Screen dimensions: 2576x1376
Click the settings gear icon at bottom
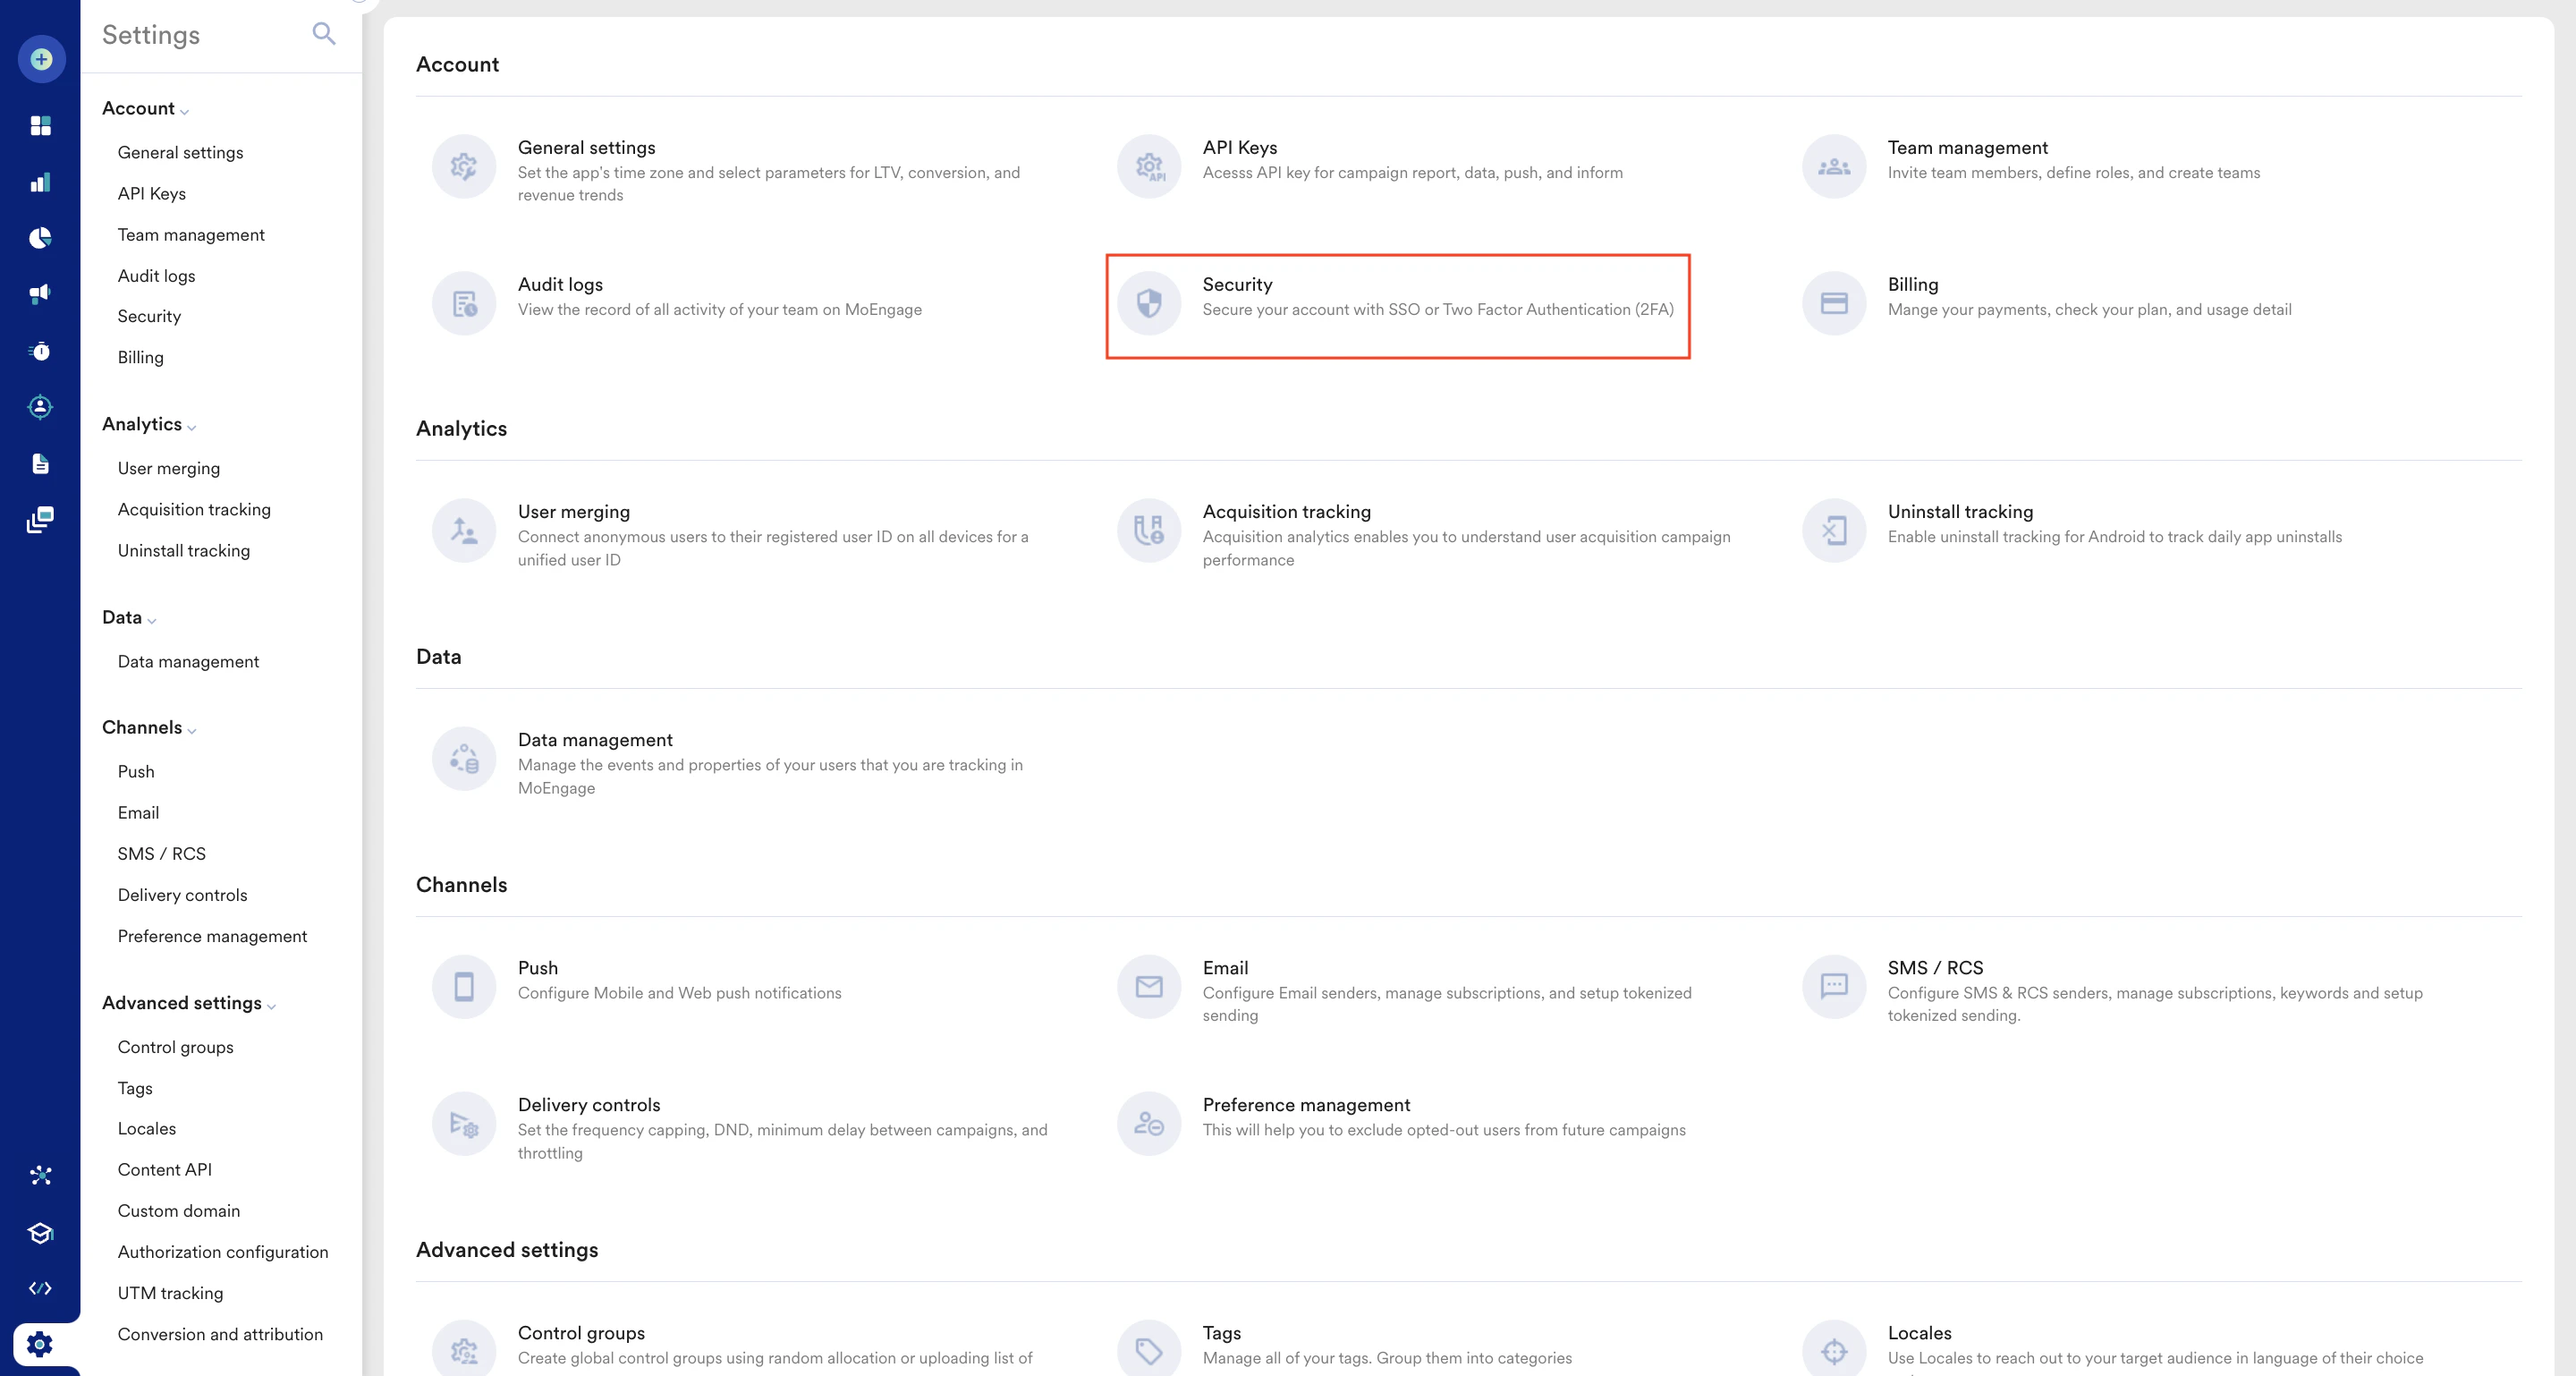tap(40, 1344)
